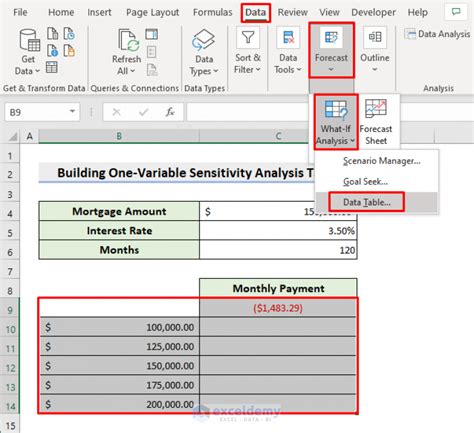474x433 pixels.
Task: Click the Sort & Filter funnel icon
Action: (x=248, y=37)
